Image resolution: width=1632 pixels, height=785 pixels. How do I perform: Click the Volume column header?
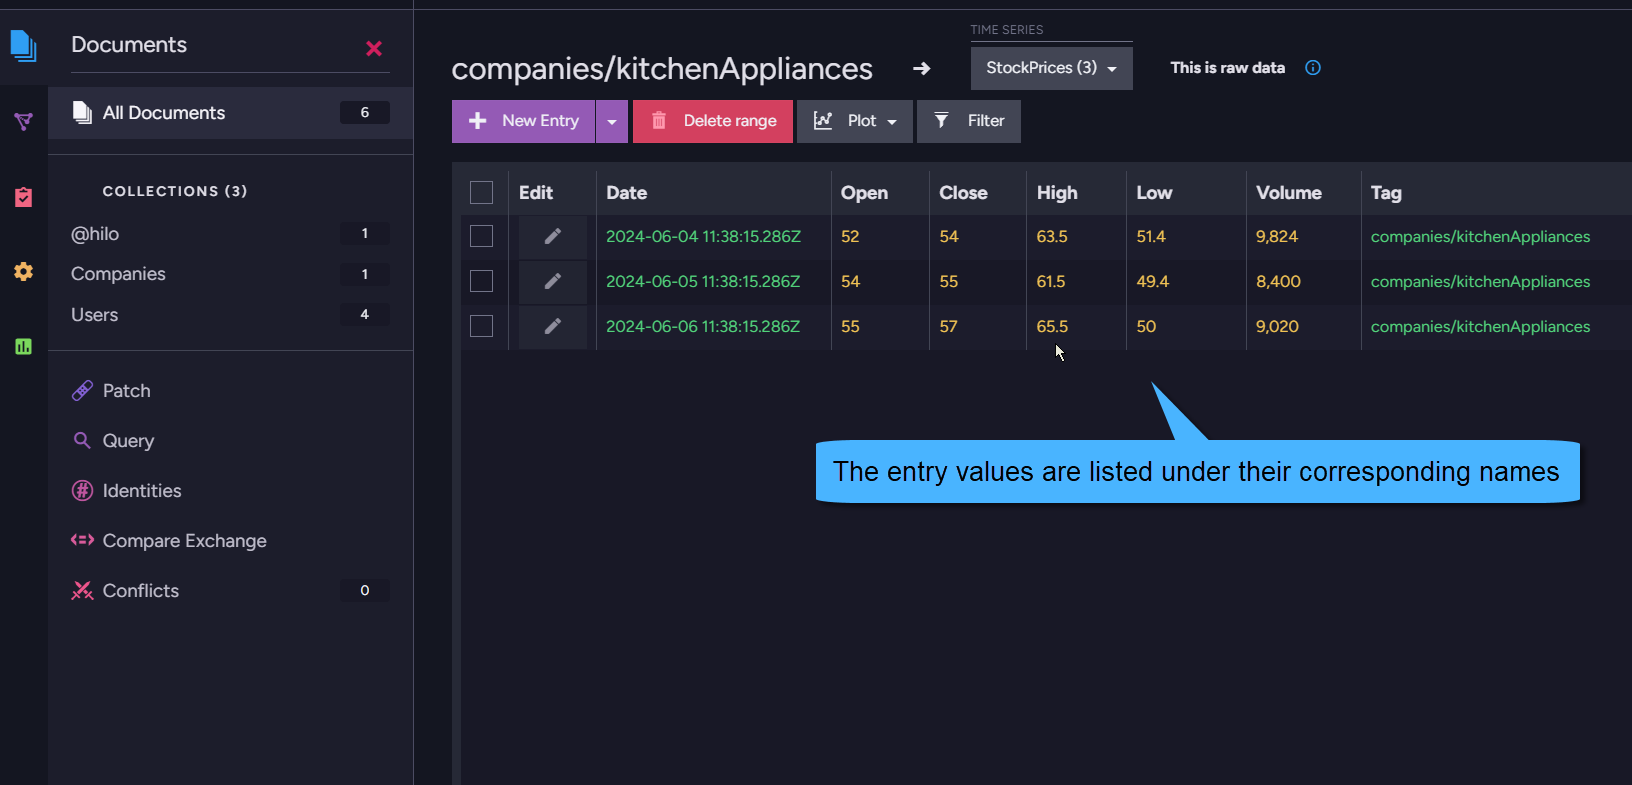[1289, 193]
